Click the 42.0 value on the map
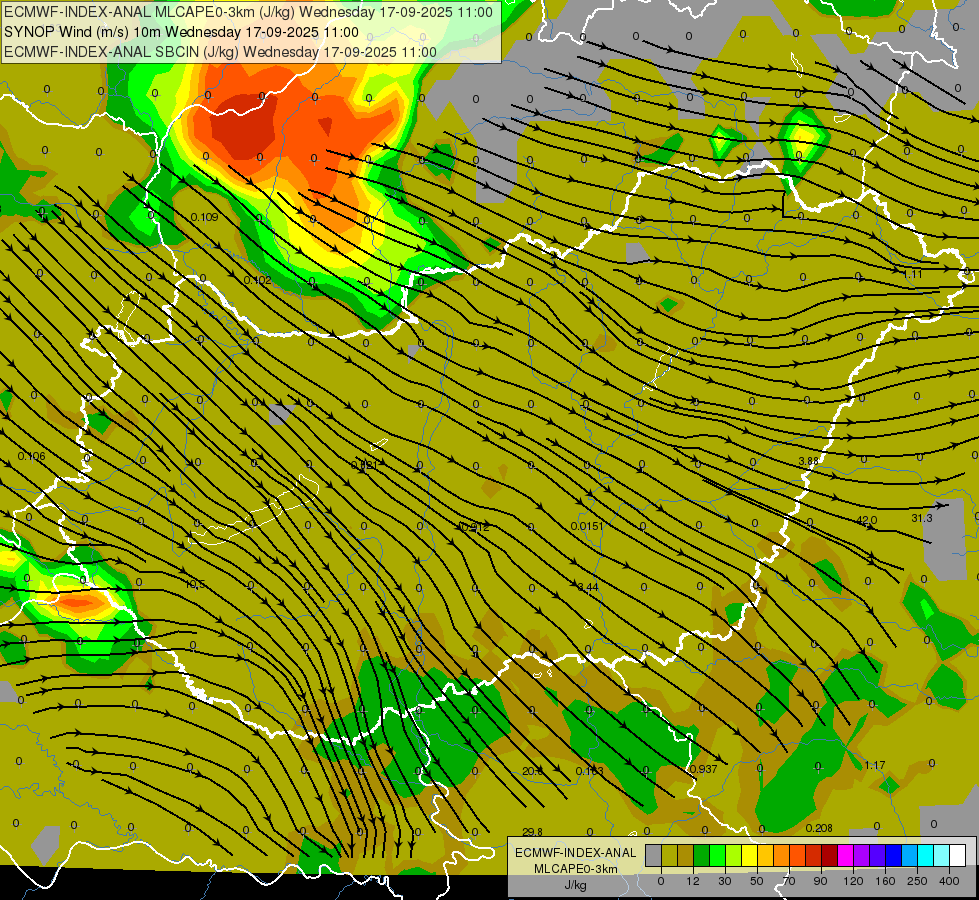The height and width of the screenshot is (900, 979). pos(867,520)
